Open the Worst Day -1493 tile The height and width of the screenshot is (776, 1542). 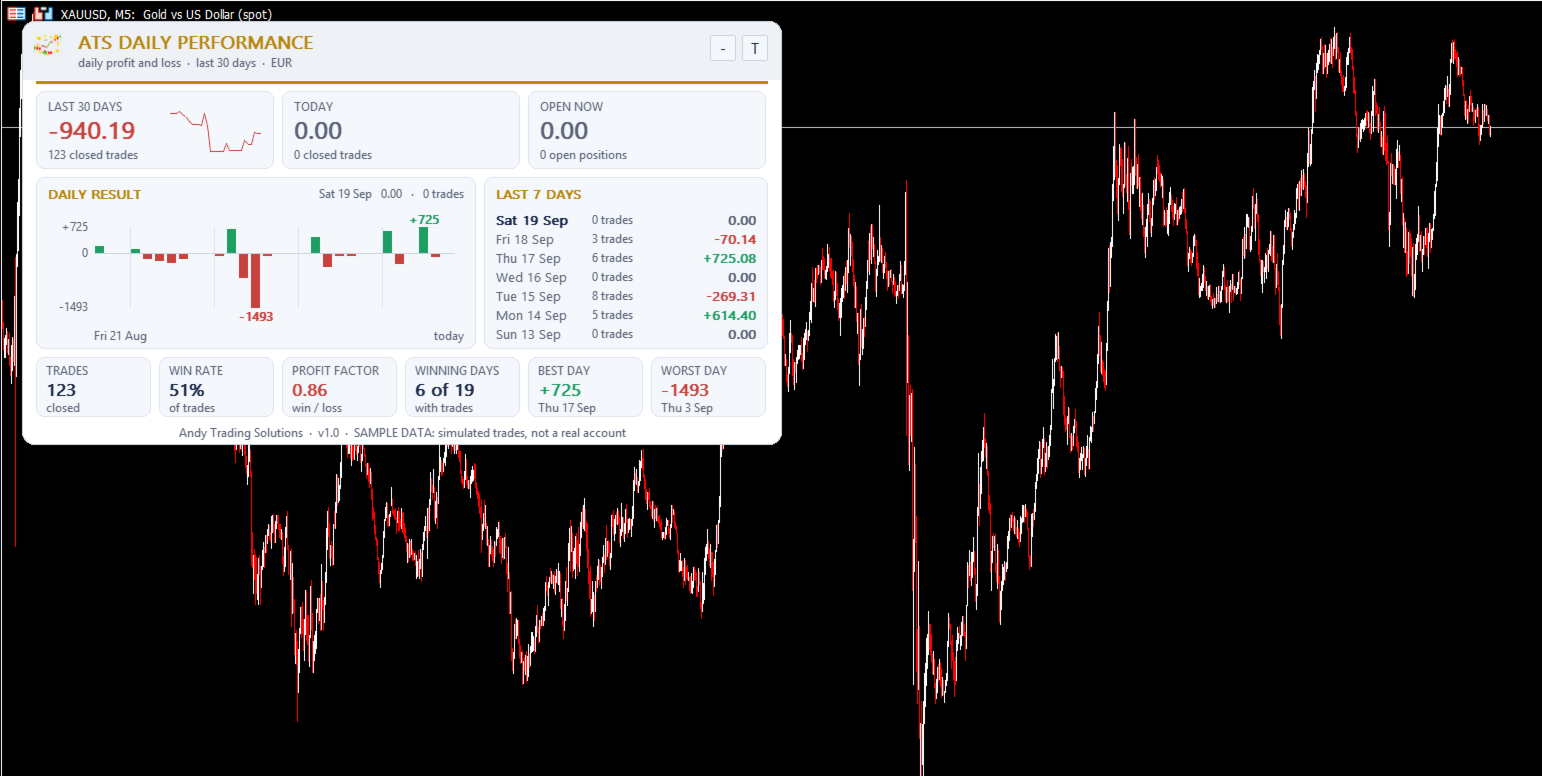tap(708, 387)
